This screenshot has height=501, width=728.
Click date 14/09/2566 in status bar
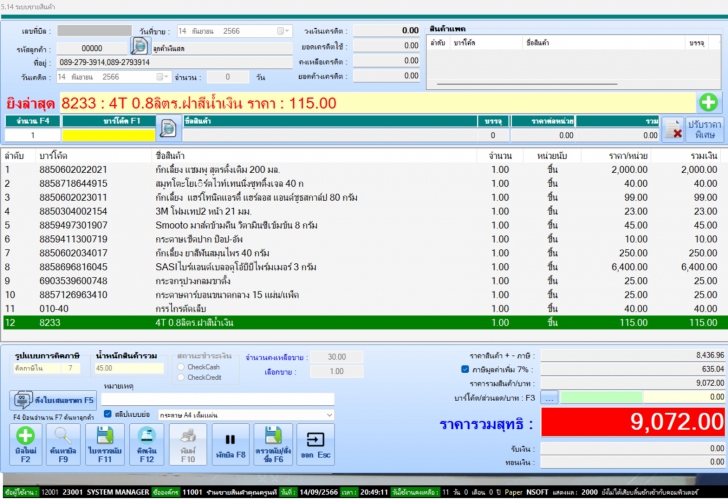pyautogui.click(x=318, y=492)
